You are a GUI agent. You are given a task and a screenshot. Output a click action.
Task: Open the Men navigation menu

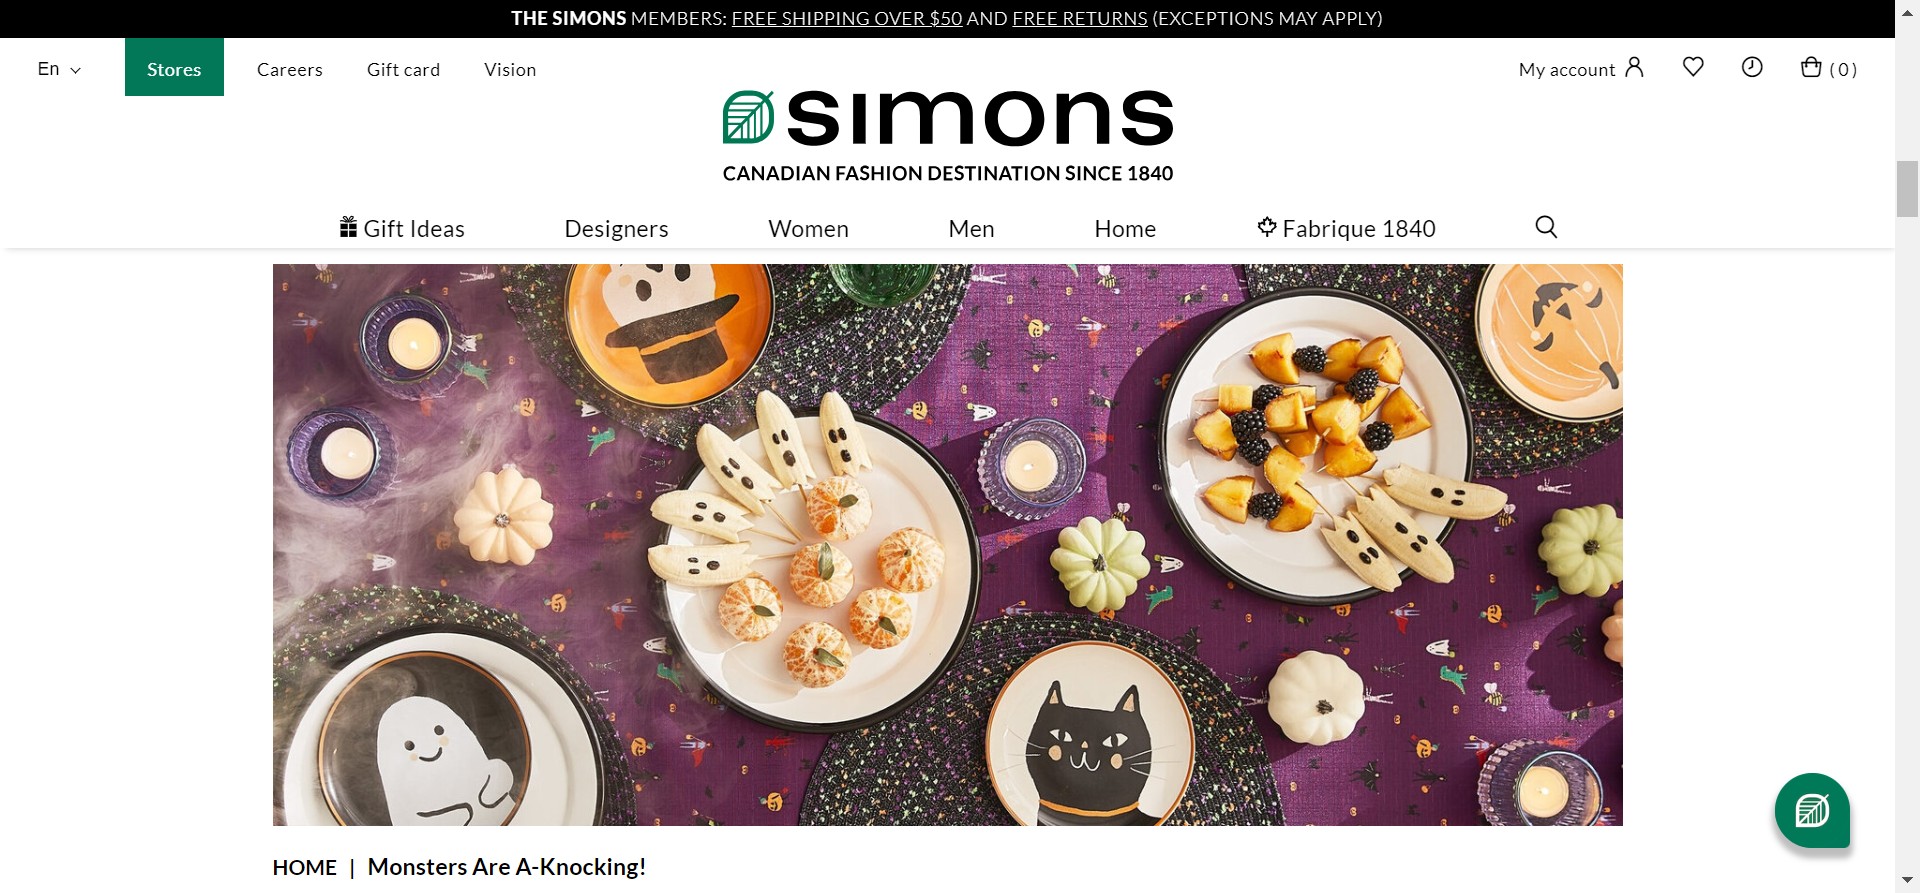(971, 229)
